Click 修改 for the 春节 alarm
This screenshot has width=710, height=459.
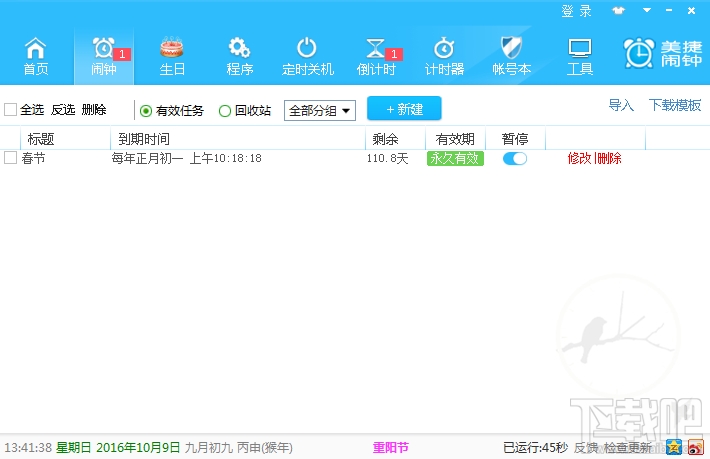pos(580,158)
